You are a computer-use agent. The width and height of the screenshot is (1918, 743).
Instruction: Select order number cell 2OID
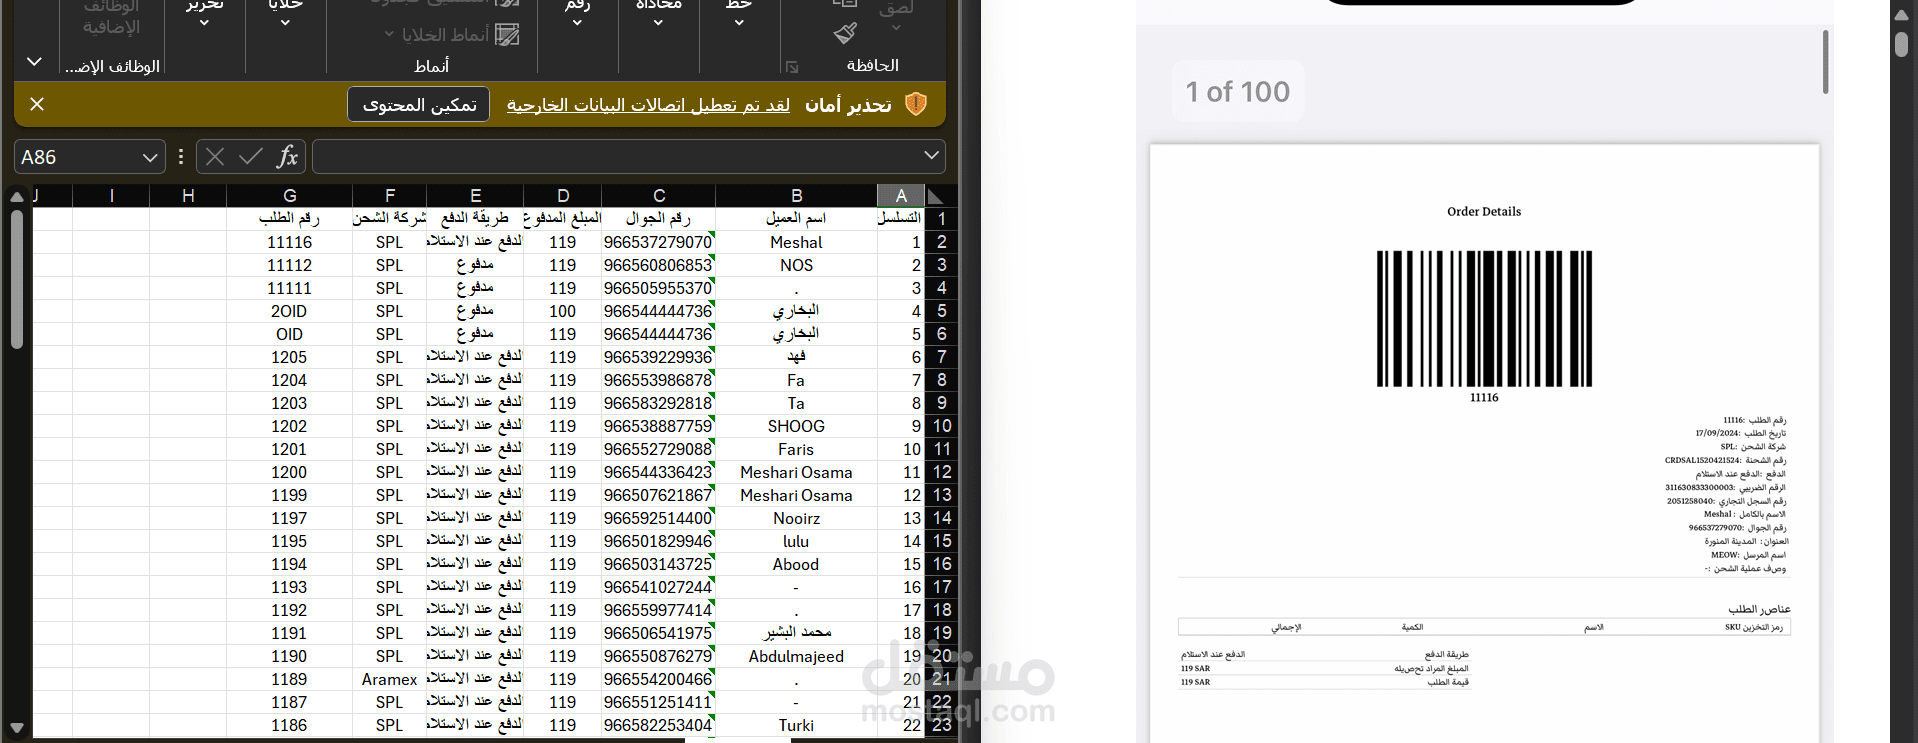[290, 311]
